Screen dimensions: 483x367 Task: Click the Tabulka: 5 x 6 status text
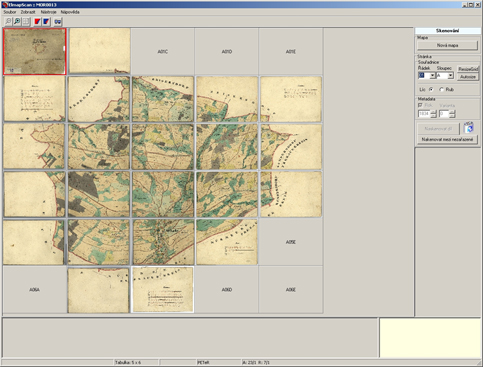point(128,362)
